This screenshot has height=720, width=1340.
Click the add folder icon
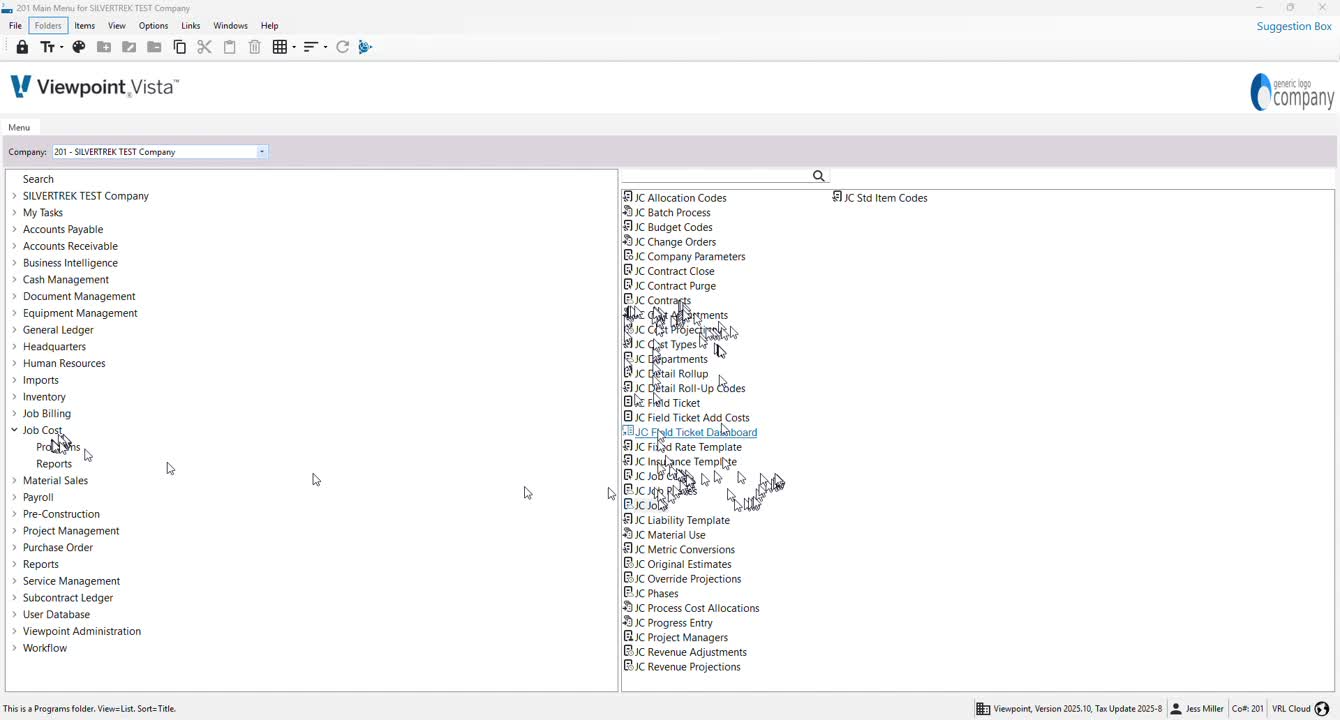click(104, 47)
